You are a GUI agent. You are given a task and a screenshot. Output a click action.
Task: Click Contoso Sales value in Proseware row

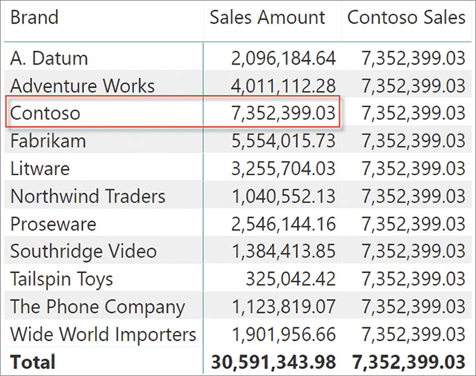413,224
